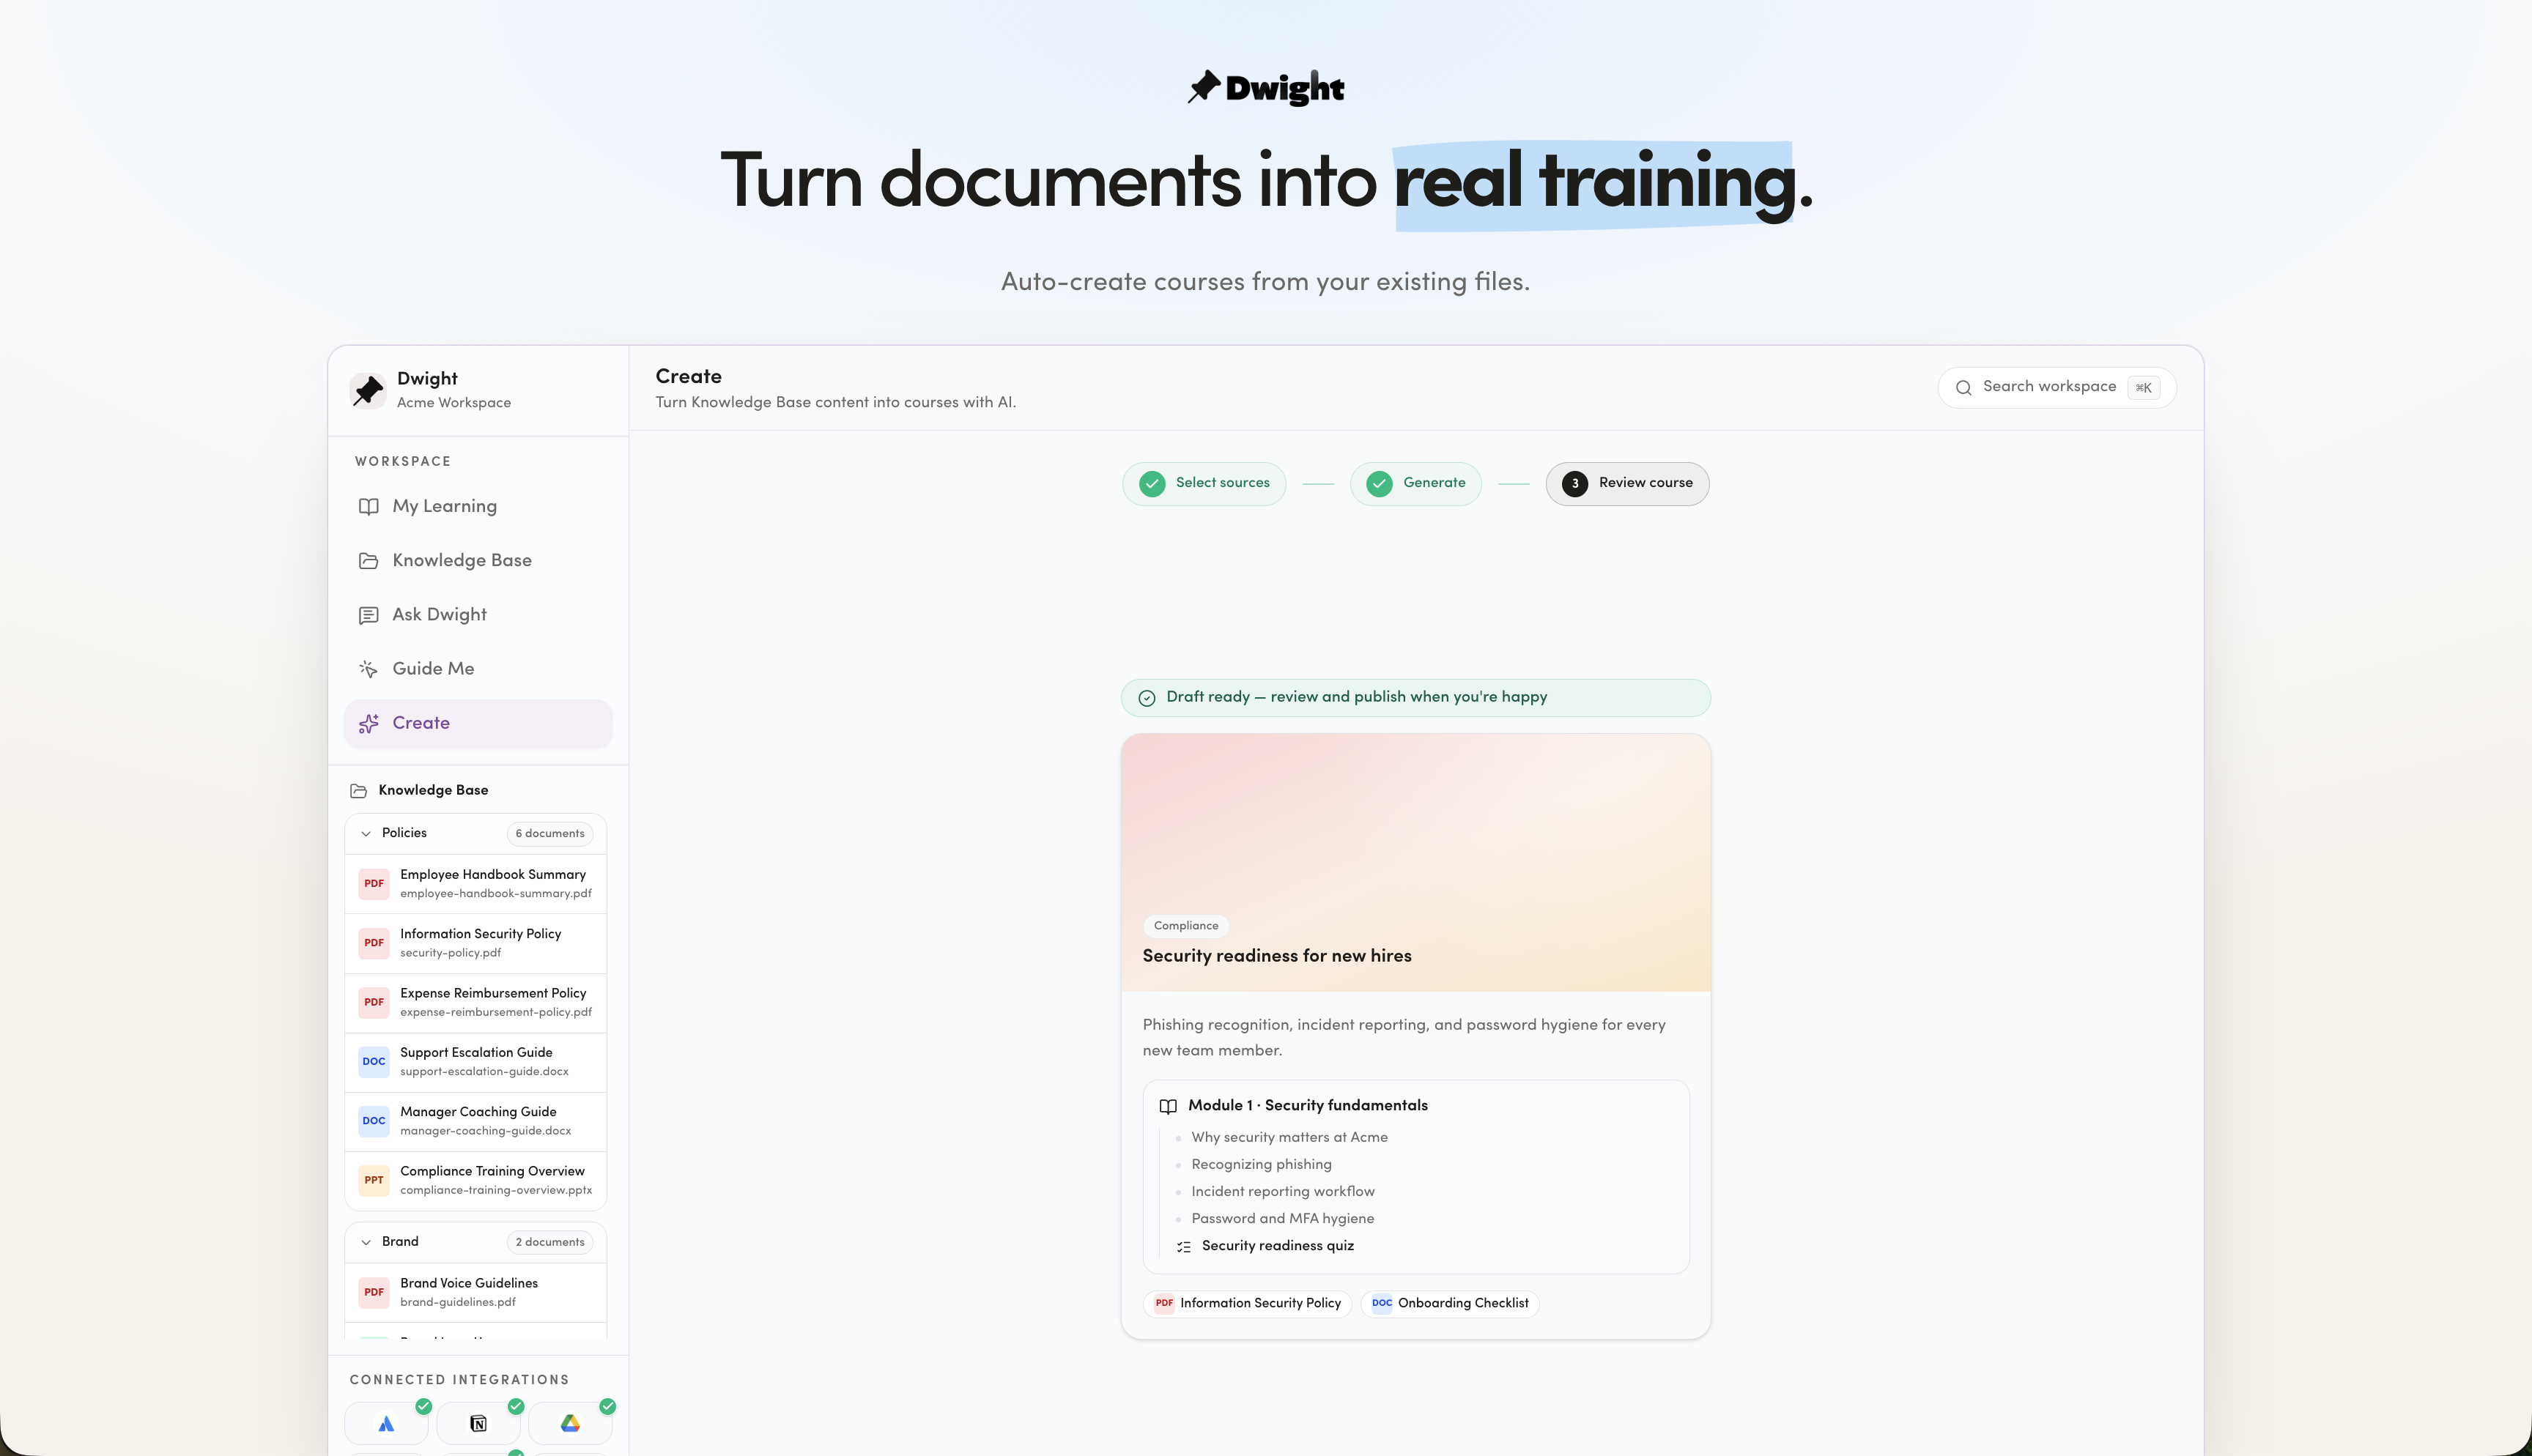Click the check-circle icon in Draft ready banner
This screenshot has height=1456, width=2532.
[x=1147, y=698]
